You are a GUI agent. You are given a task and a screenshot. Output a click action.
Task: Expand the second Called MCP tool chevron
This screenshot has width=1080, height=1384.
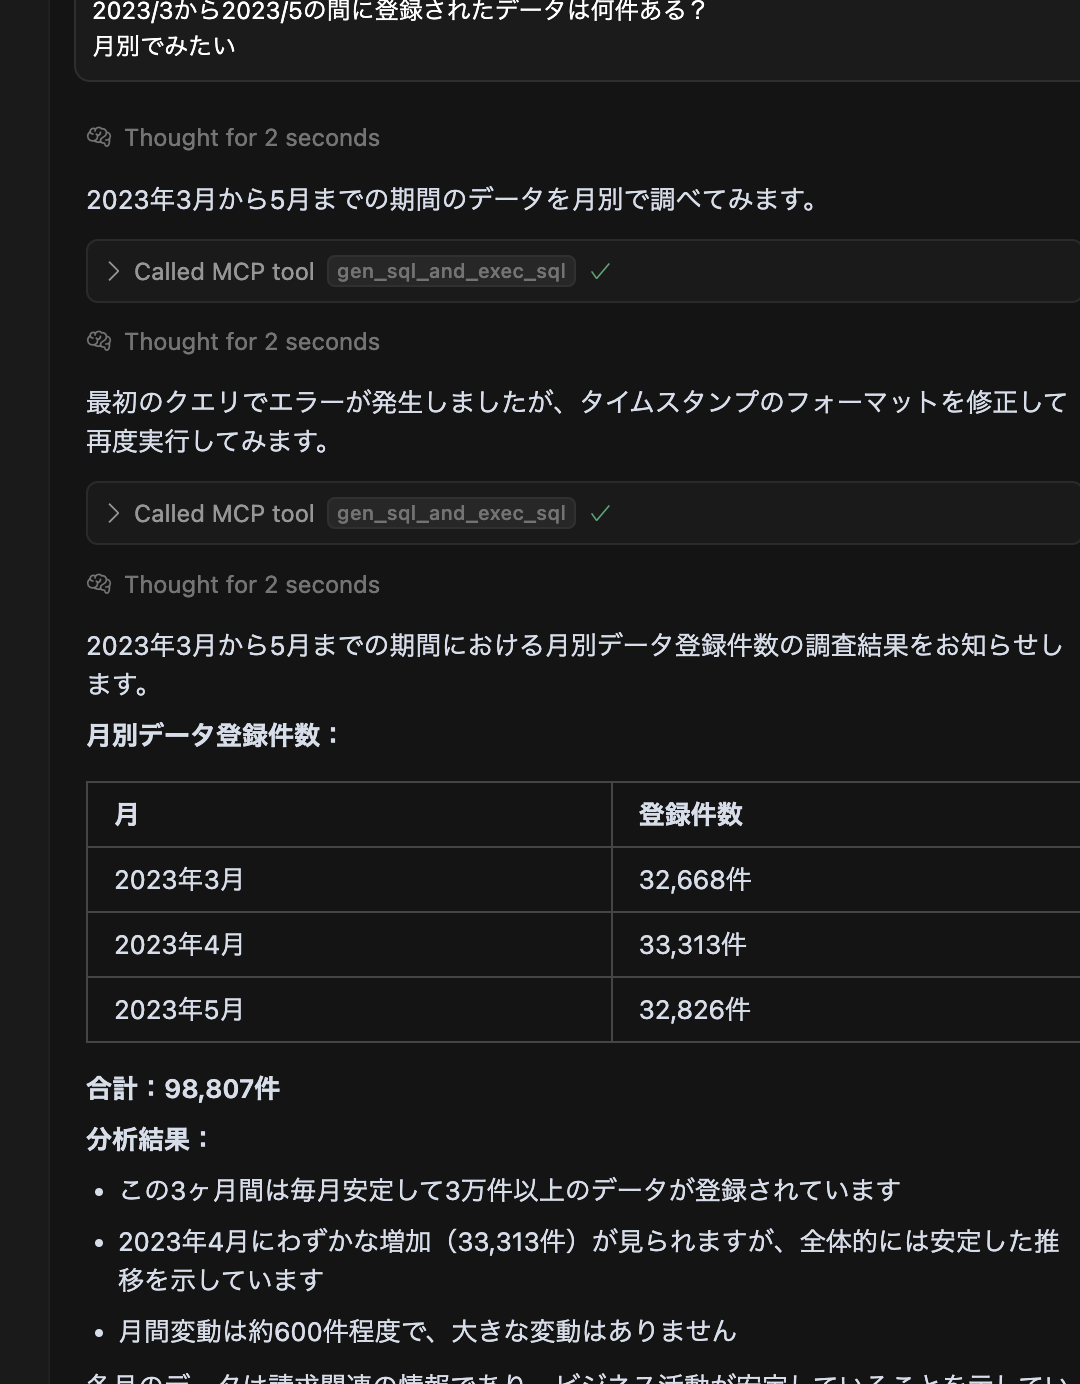click(113, 513)
